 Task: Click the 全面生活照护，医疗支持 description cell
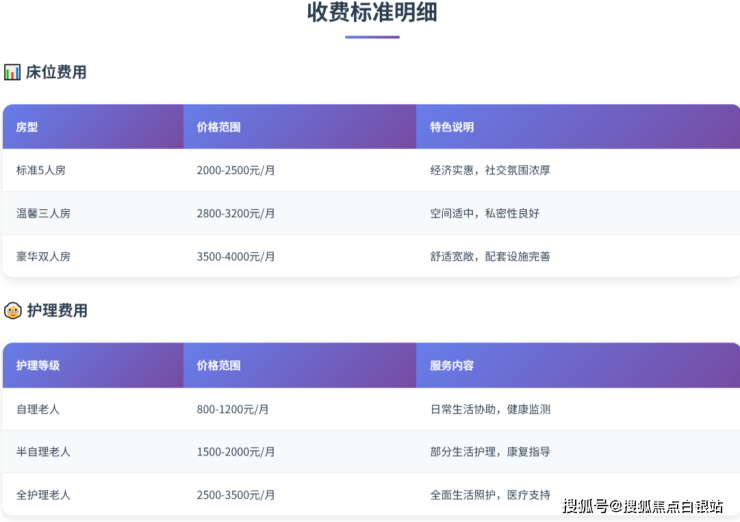(x=490, y=495)
